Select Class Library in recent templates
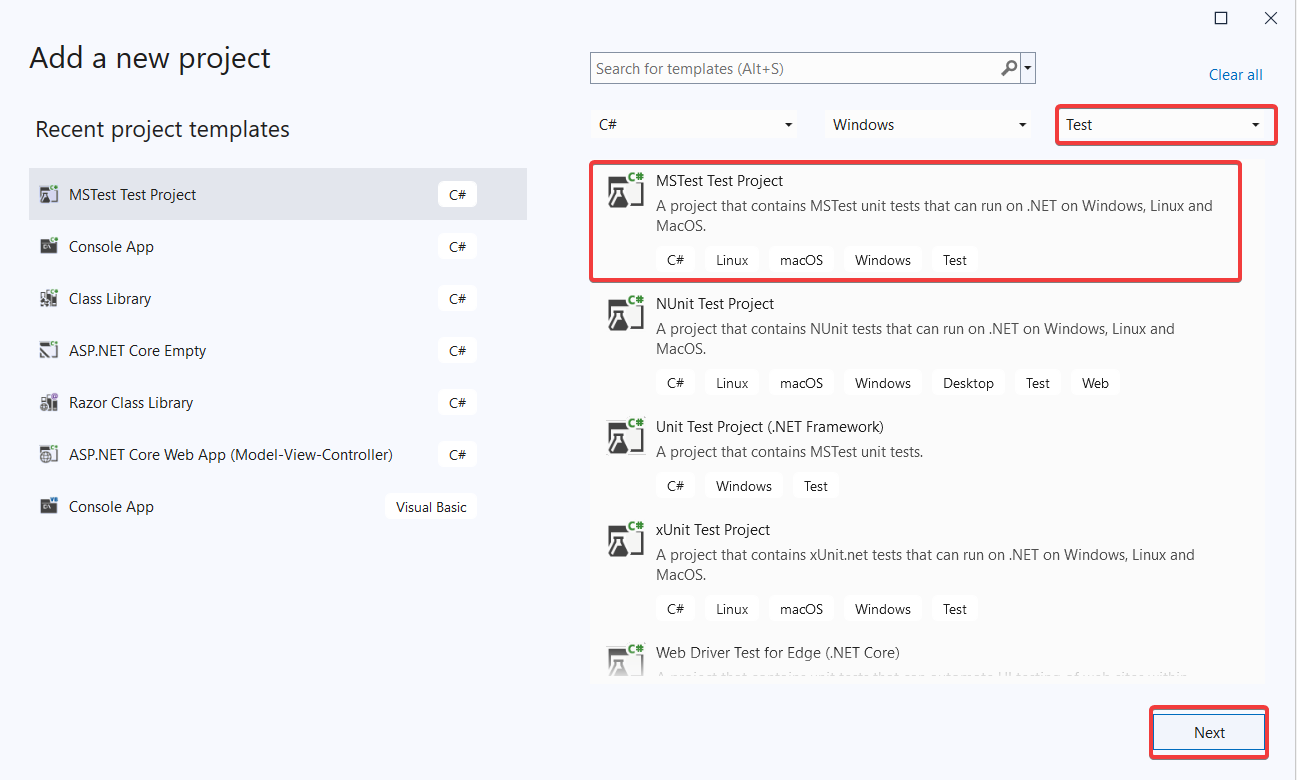The height and width of the screenshot is (780, 1297). coord(278,299)
